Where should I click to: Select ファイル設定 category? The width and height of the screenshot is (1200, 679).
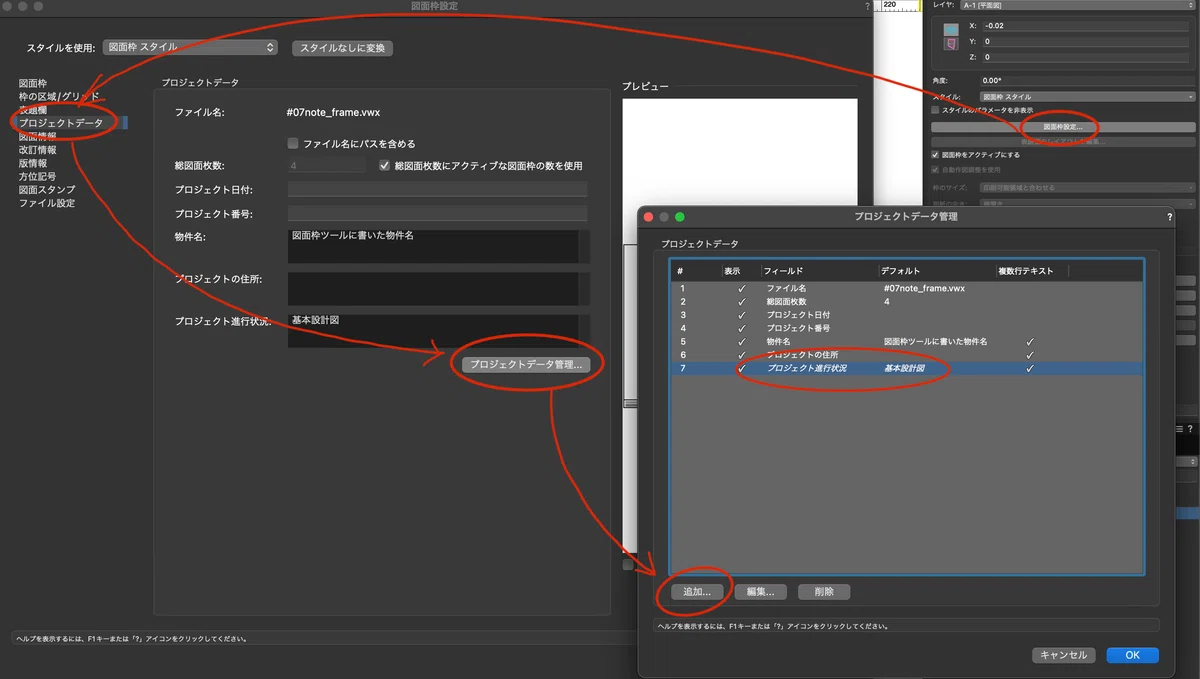tap(46, 203)
